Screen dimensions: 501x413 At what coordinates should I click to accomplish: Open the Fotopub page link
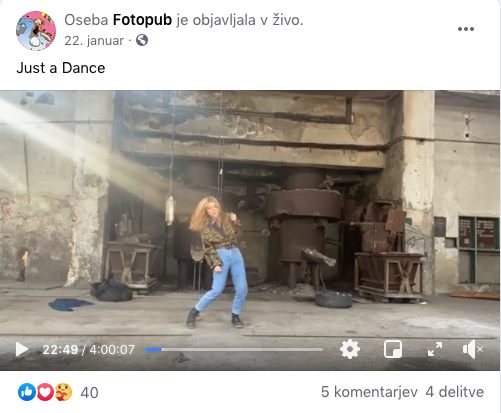tap(142, 20)
